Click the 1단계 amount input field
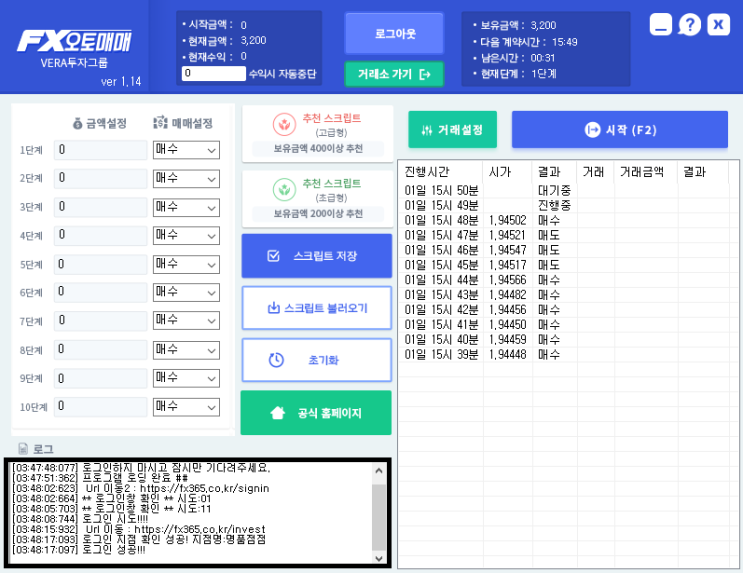The height and width of the screenshot is (573, 743). point(100,150)
